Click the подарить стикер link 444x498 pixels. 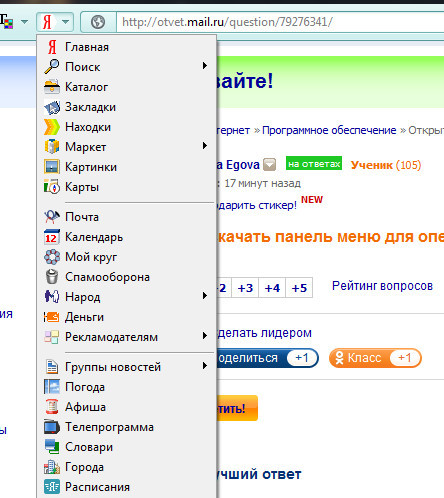point(257,205)
